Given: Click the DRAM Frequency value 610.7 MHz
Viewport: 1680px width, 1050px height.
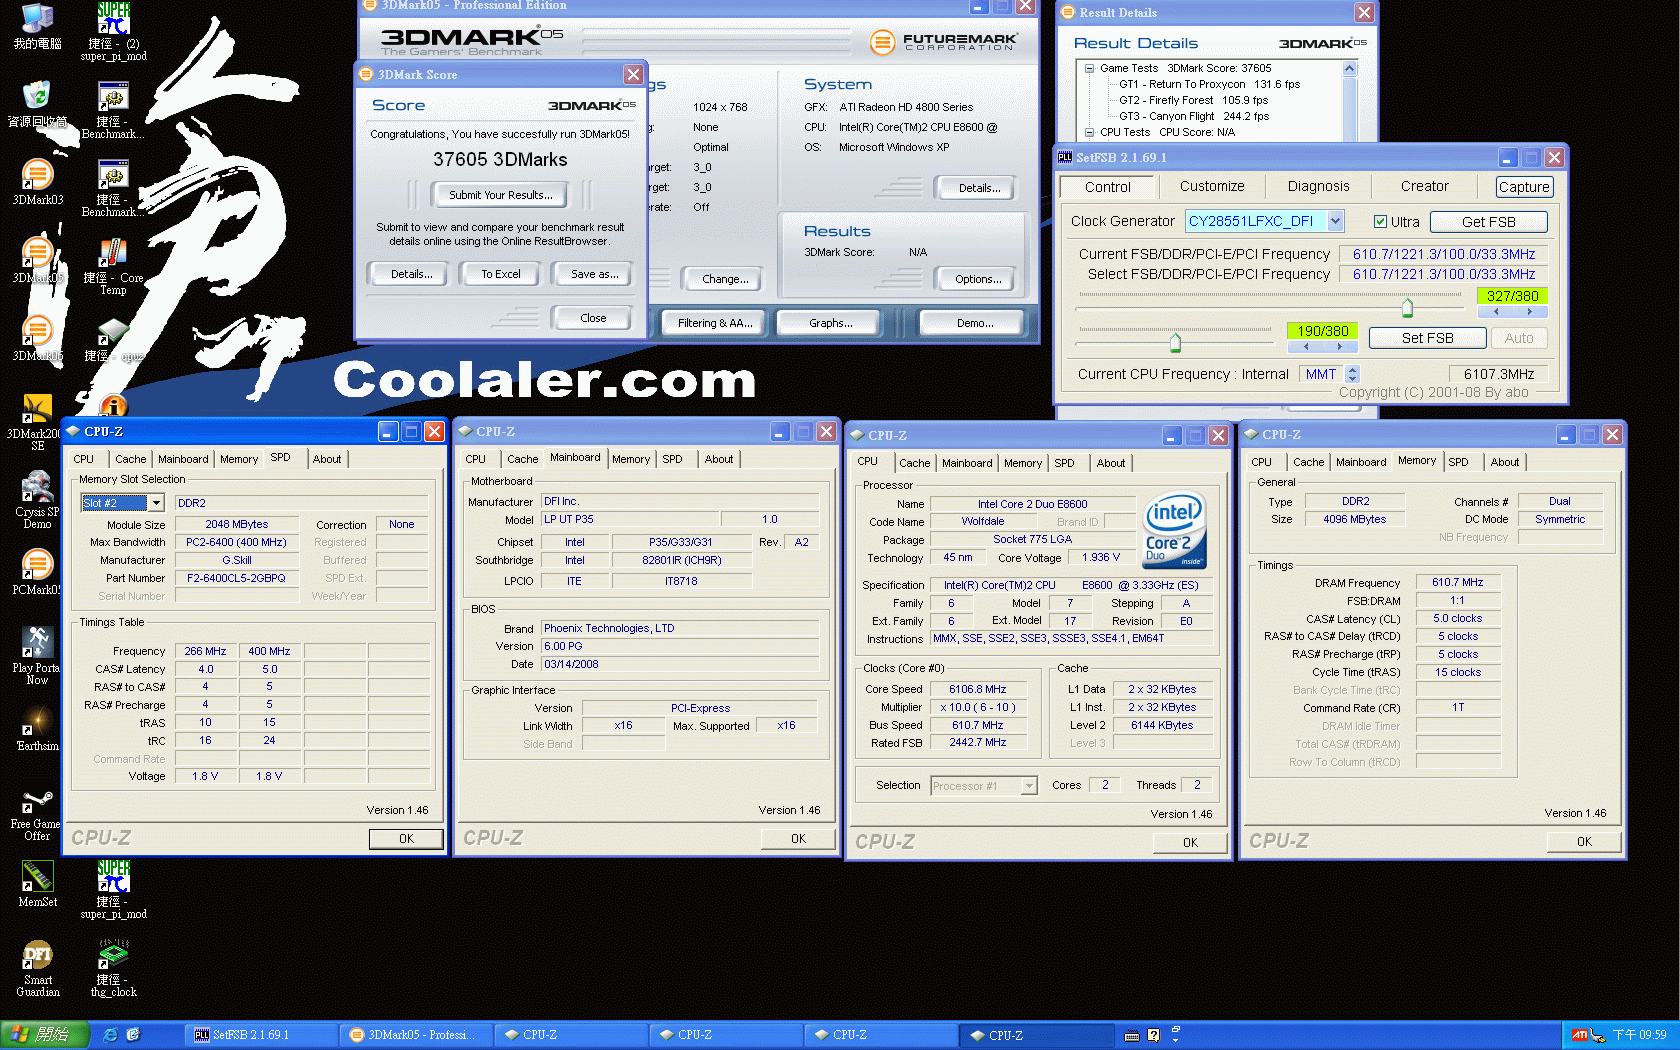Looking at the screenshot, I should (x=1457, y=582).
